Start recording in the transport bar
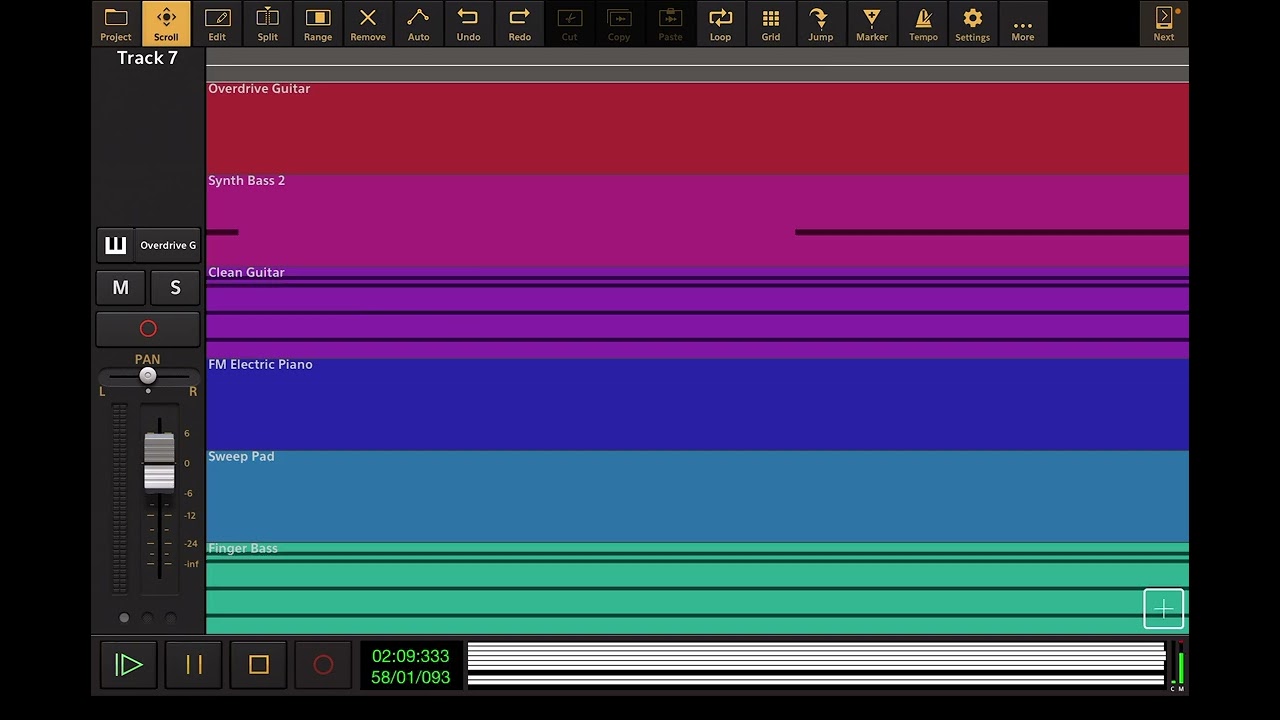The image size is (1280, 720). 323,665
